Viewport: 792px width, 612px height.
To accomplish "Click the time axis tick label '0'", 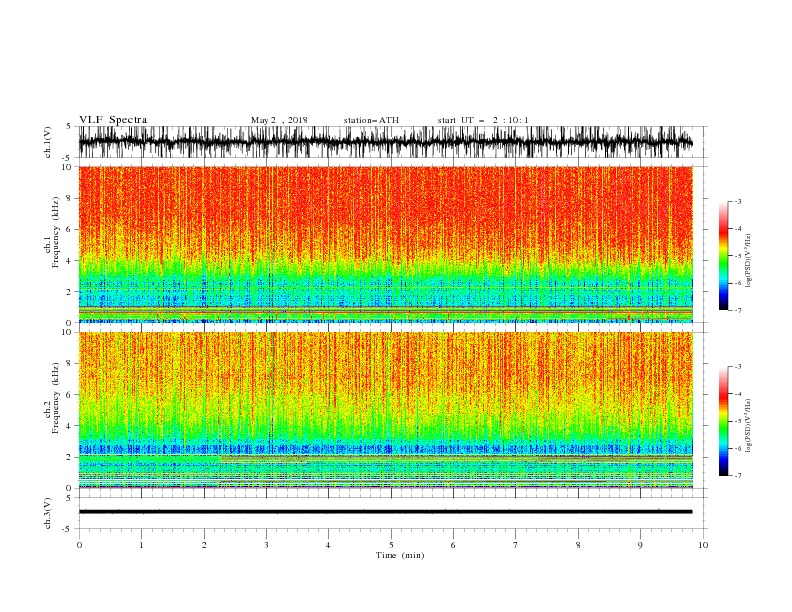I will 79,545.
